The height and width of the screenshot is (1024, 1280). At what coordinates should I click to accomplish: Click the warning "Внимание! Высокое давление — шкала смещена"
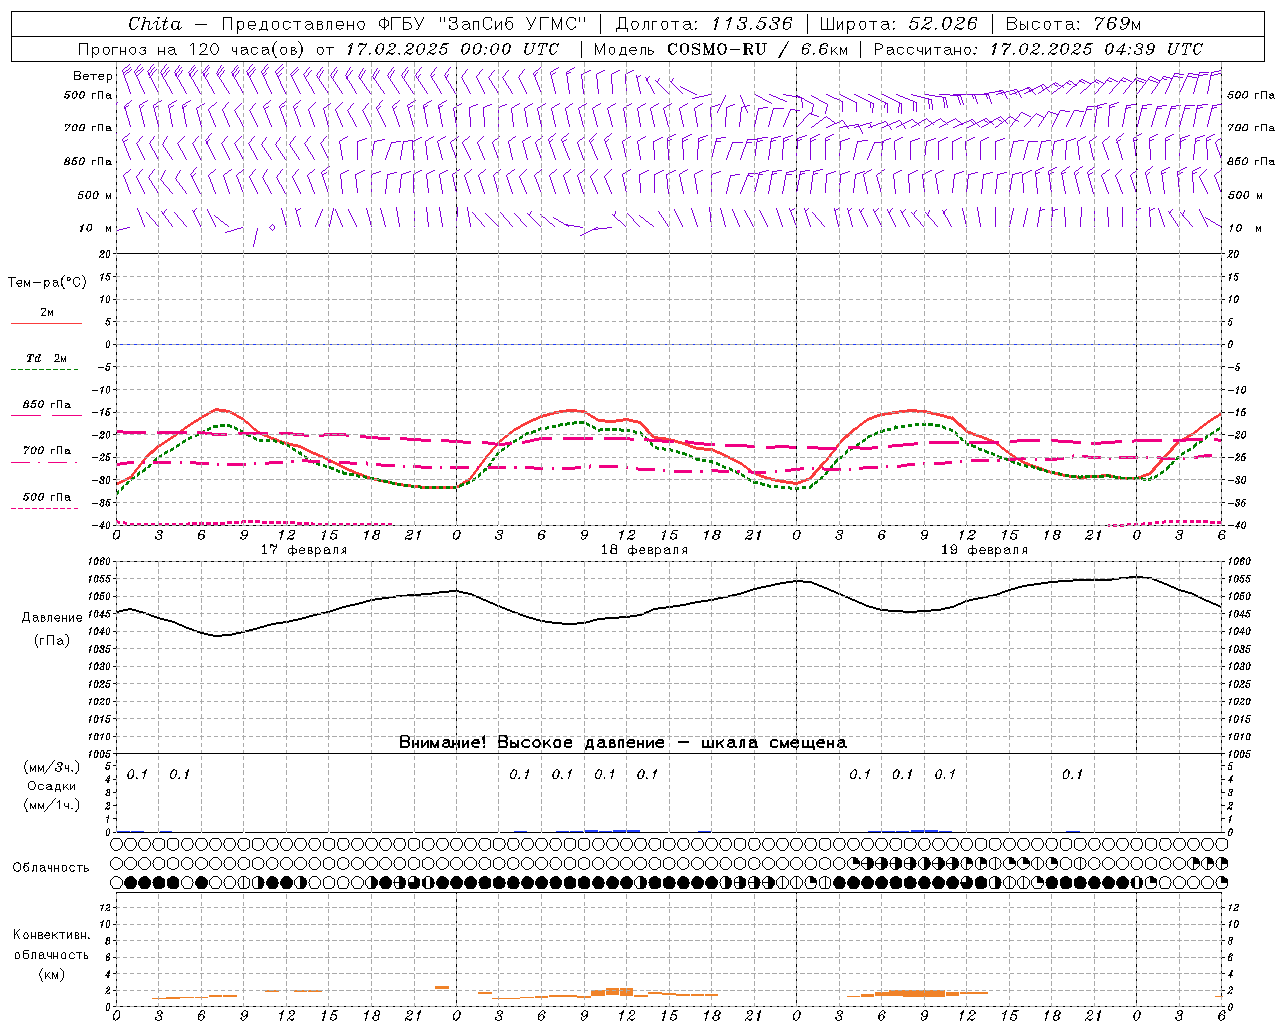coord(623,742)
